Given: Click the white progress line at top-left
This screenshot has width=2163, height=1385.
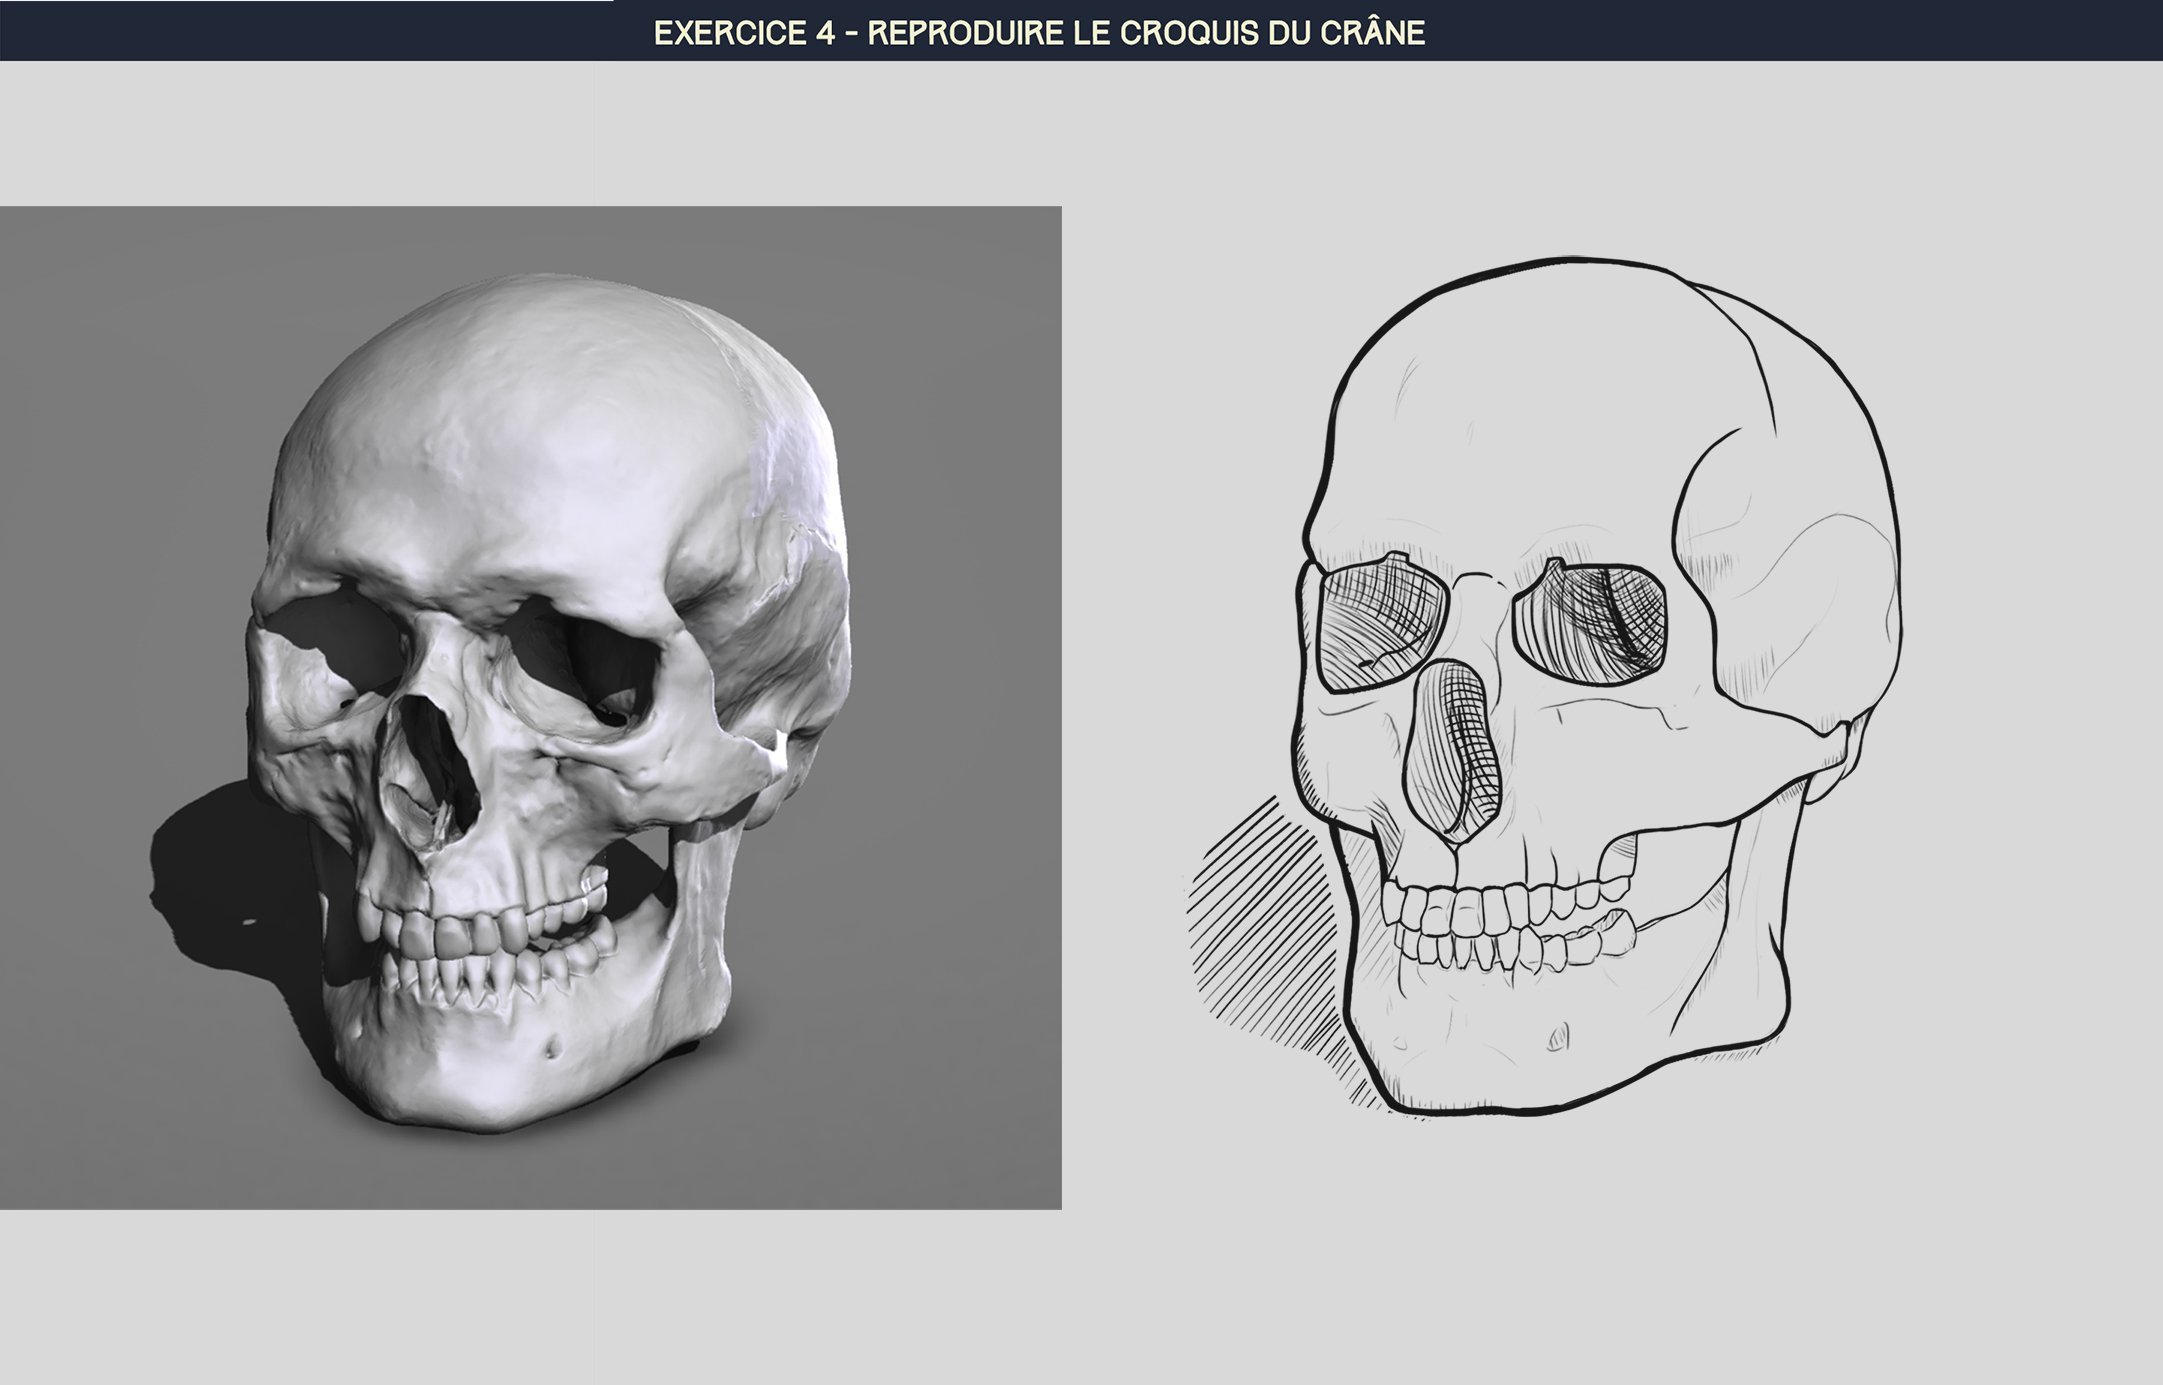Looking at the screenshot, I should (x=306, y=1).
